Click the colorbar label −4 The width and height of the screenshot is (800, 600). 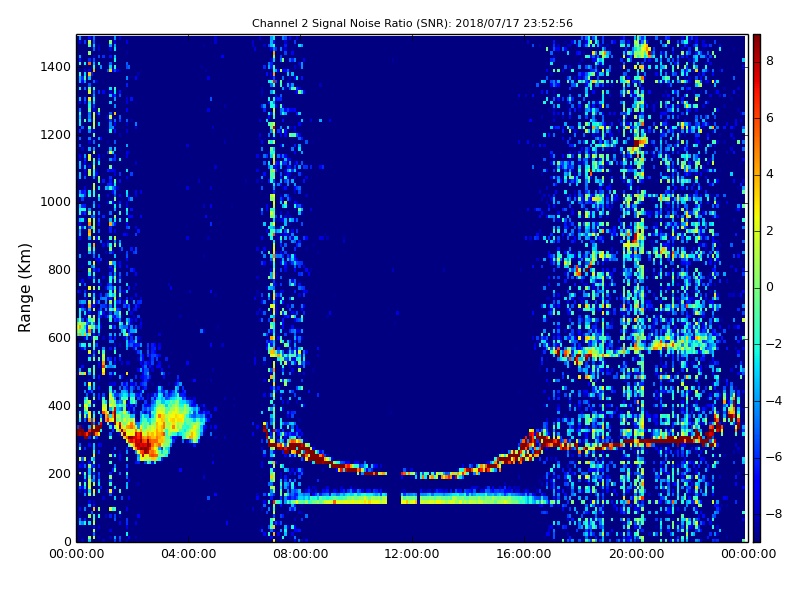pyautogui.click(x=774, y=401)
